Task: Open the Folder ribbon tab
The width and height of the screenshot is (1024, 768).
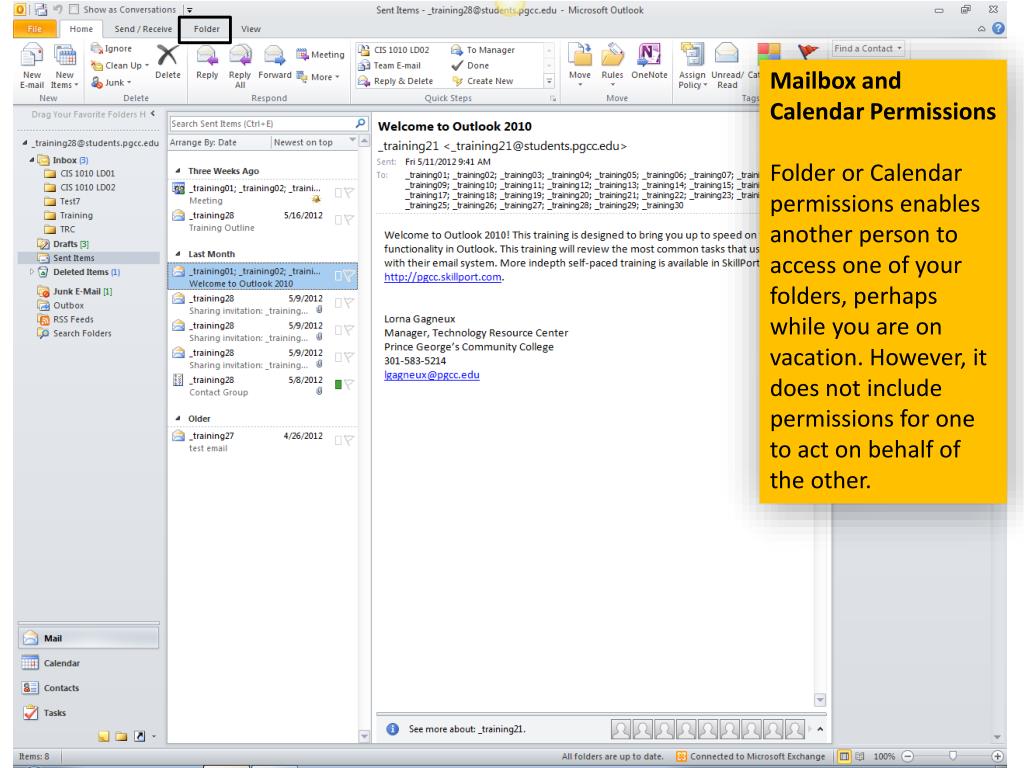Action: click(x=206, y=29)
